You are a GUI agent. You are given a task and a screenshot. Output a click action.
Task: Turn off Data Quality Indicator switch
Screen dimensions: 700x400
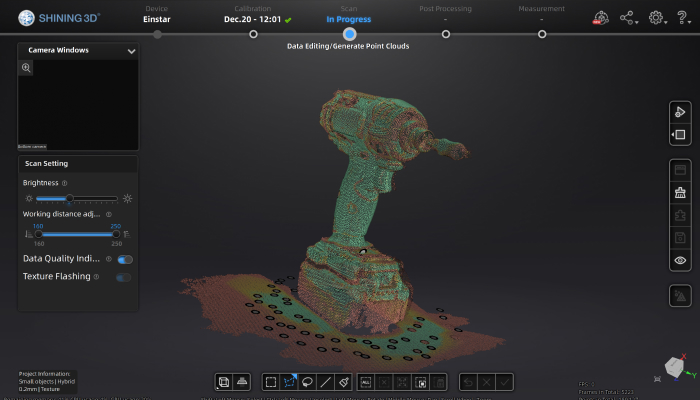[x=125, y=259]
